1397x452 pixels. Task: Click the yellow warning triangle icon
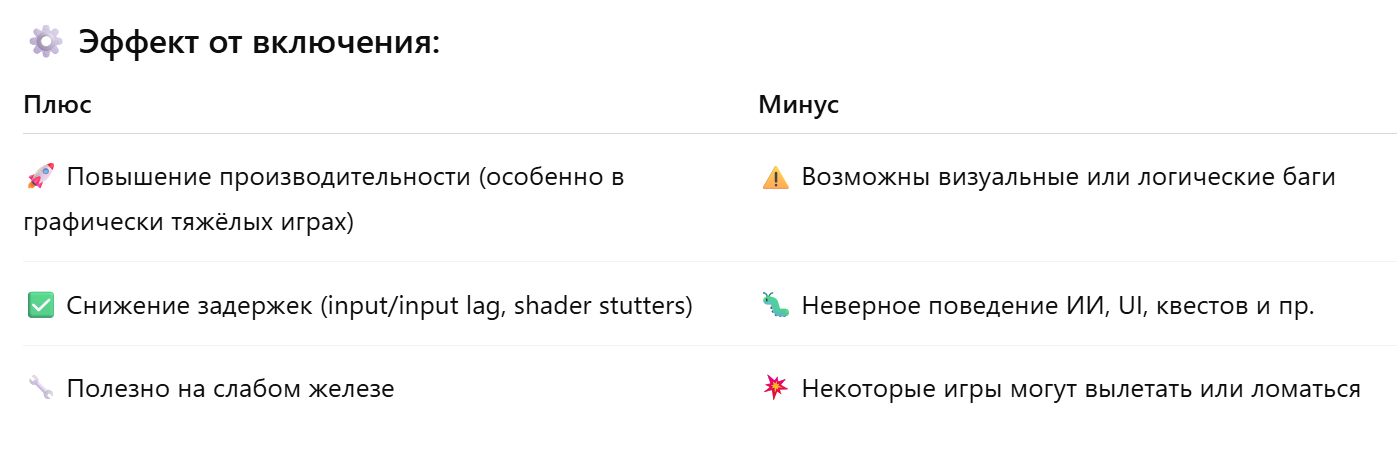[775, 178]
